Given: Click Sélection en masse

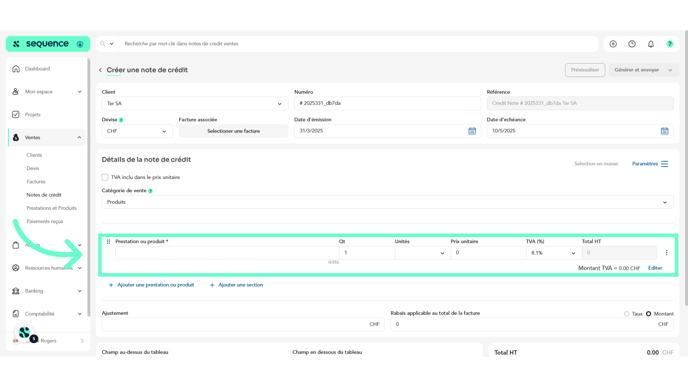Looking at the screenshot, I should (596, 164).
